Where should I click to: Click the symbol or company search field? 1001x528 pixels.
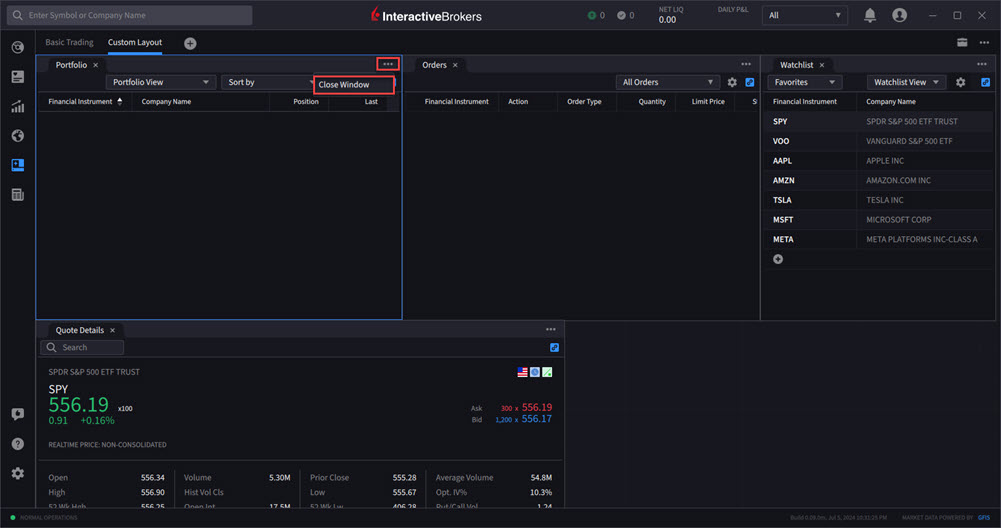tap(130, 15)
